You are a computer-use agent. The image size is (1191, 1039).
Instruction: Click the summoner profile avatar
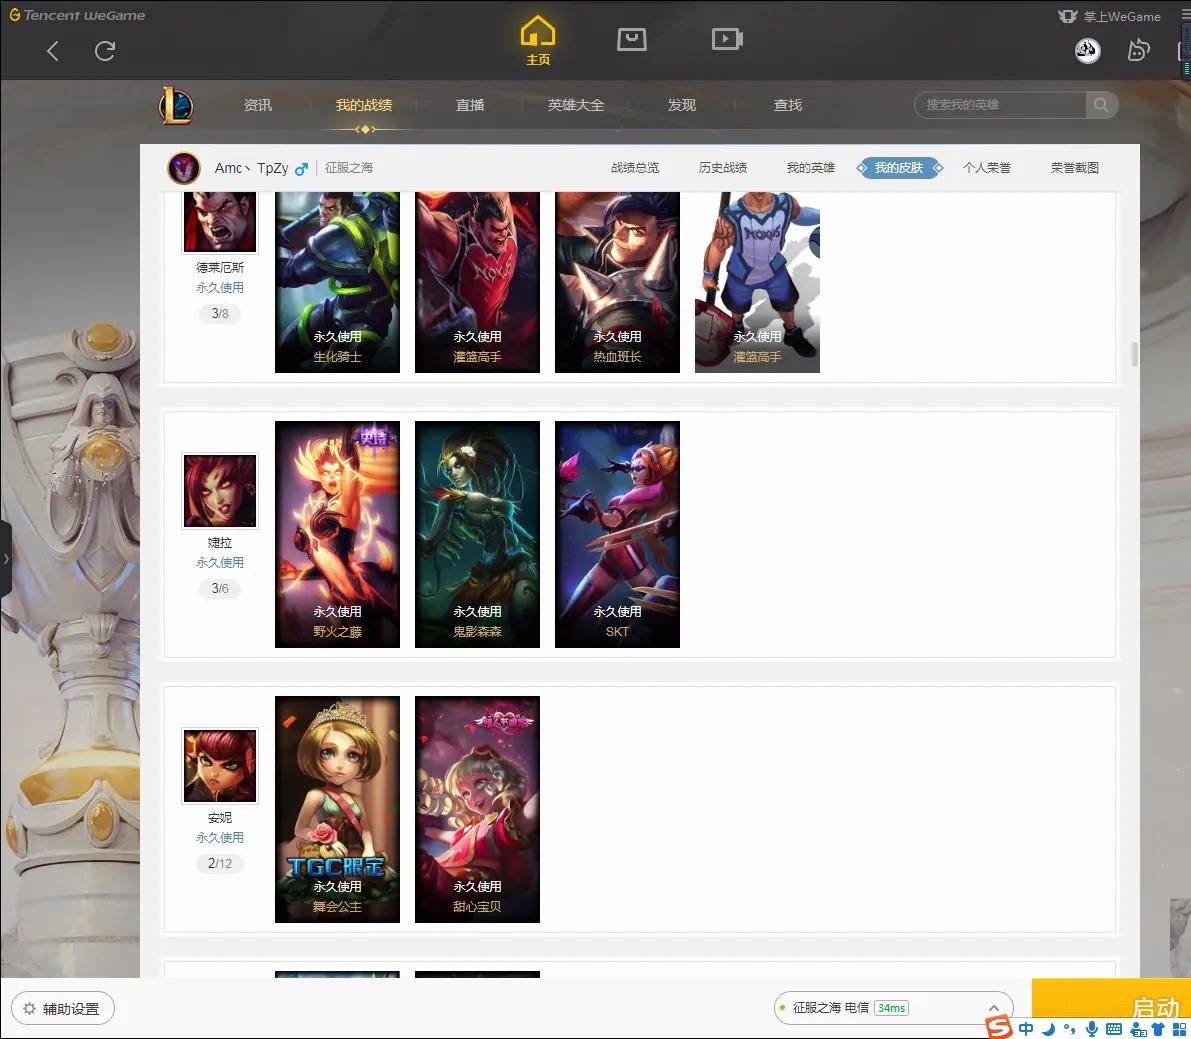coord(184,168)
